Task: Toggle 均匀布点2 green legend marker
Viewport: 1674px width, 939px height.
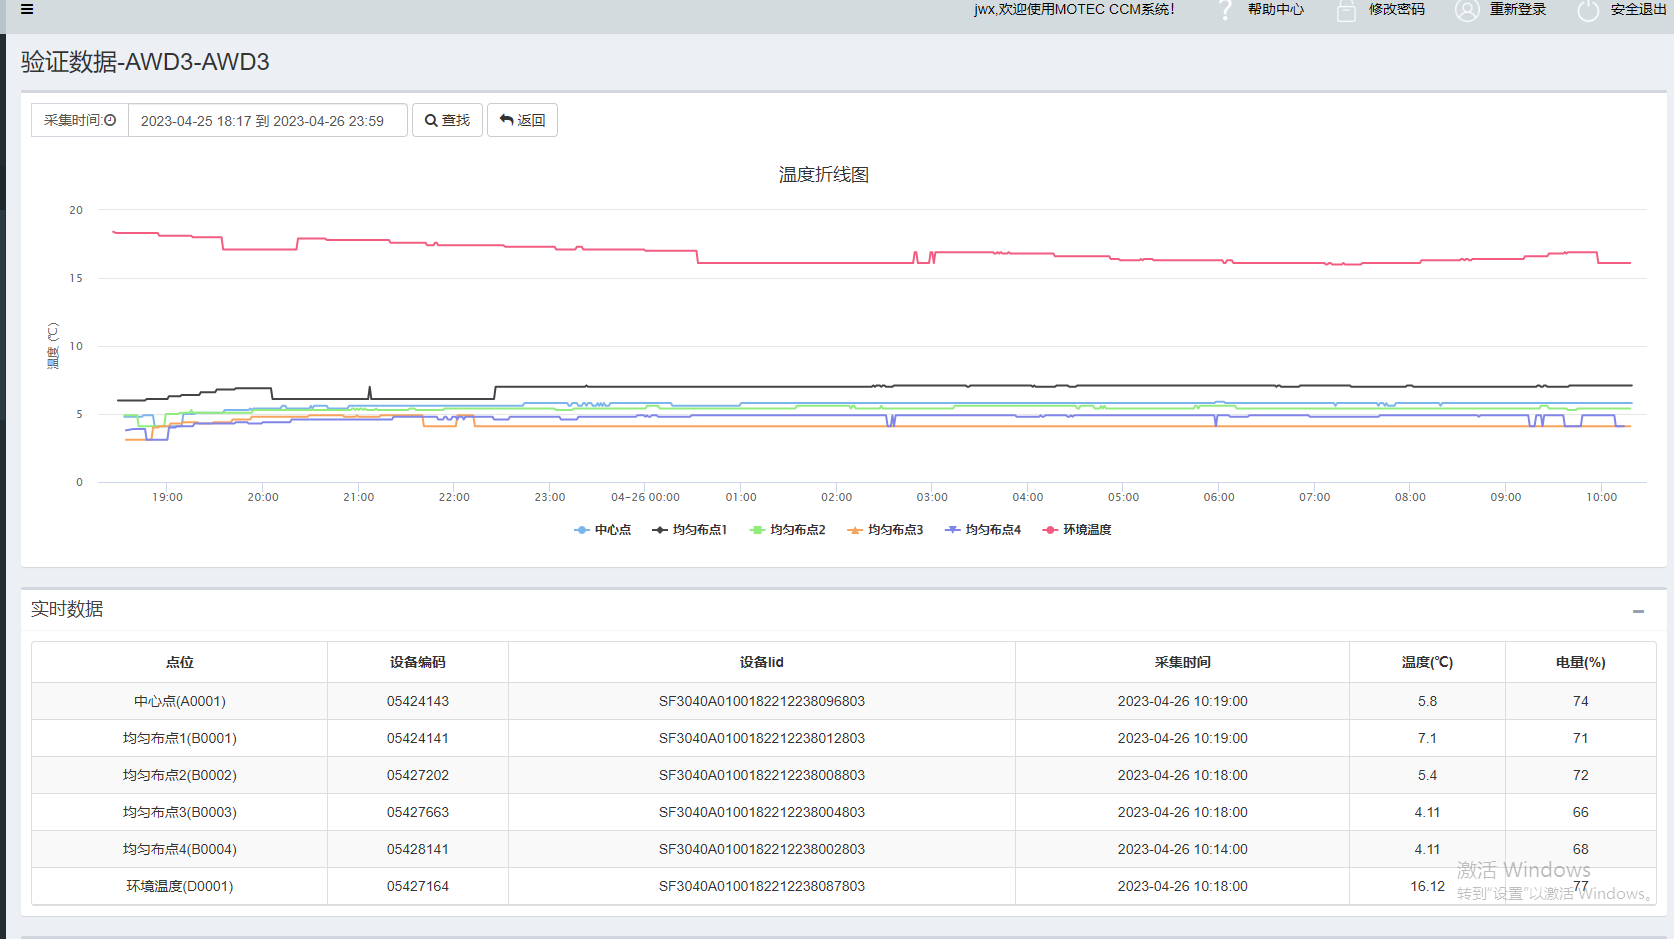Action: tap(758, 530)
